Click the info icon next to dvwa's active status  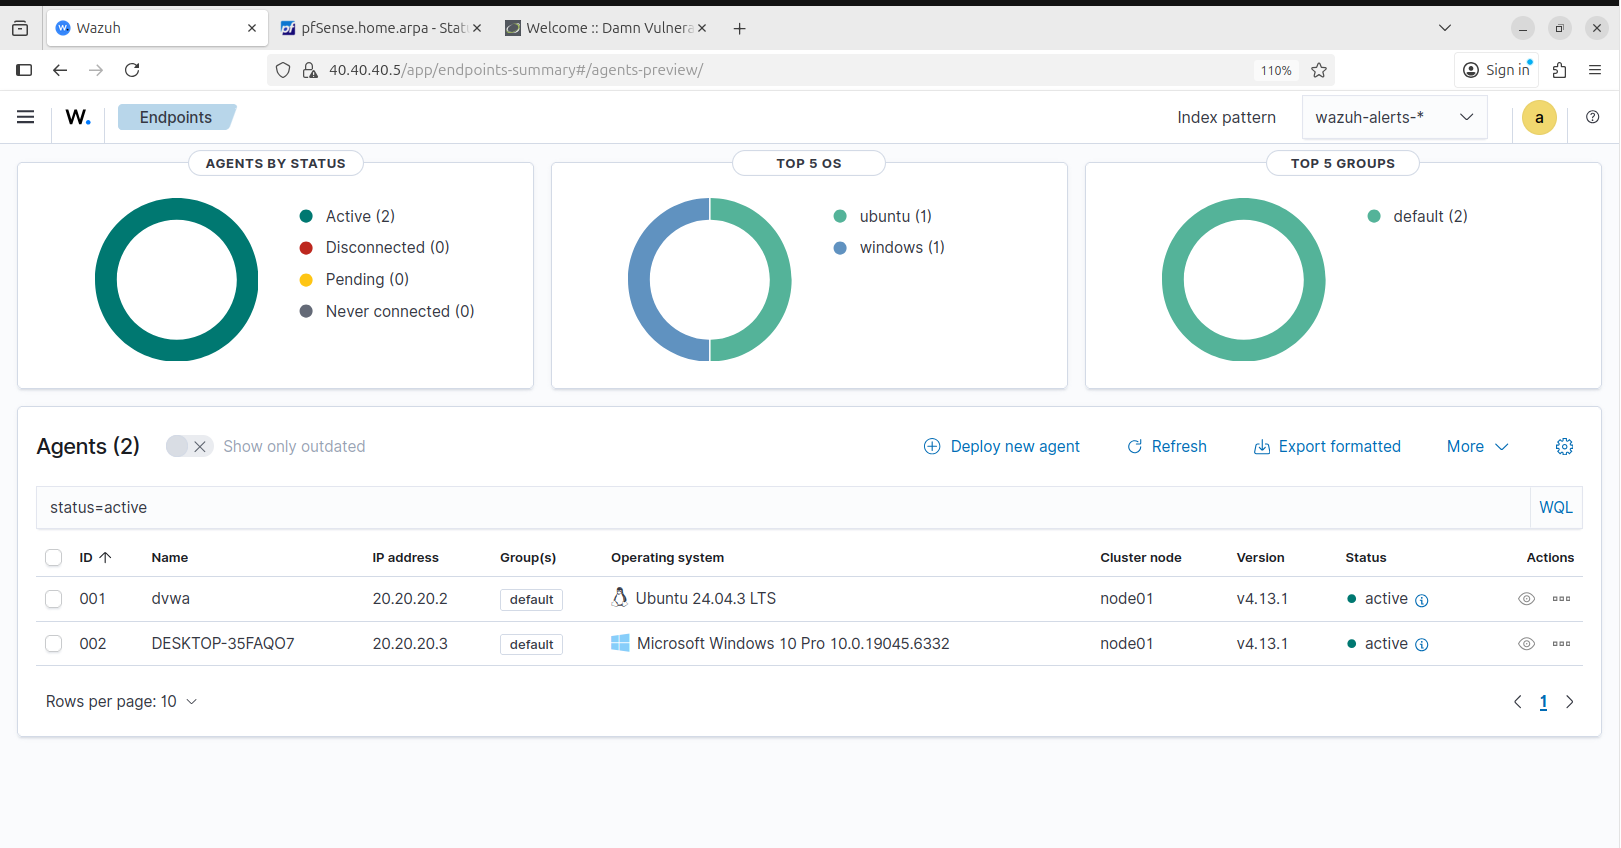[1422, 600]
